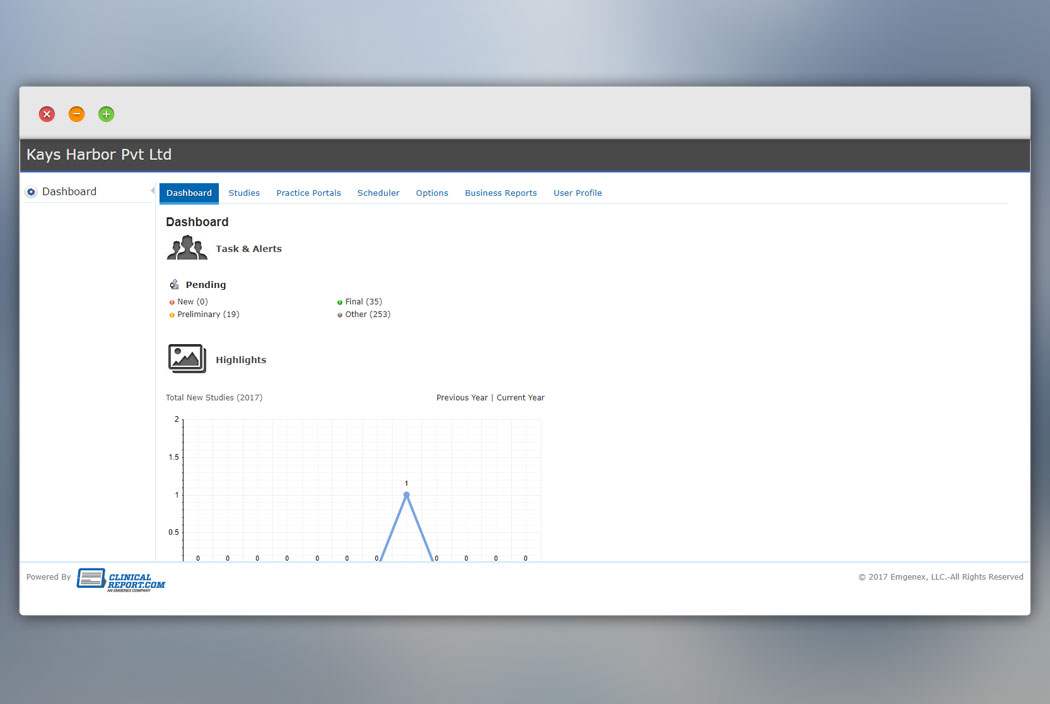Show Preliminary (19) pending studies
This screenshot has width=1050, height=704.
[208, 314]
